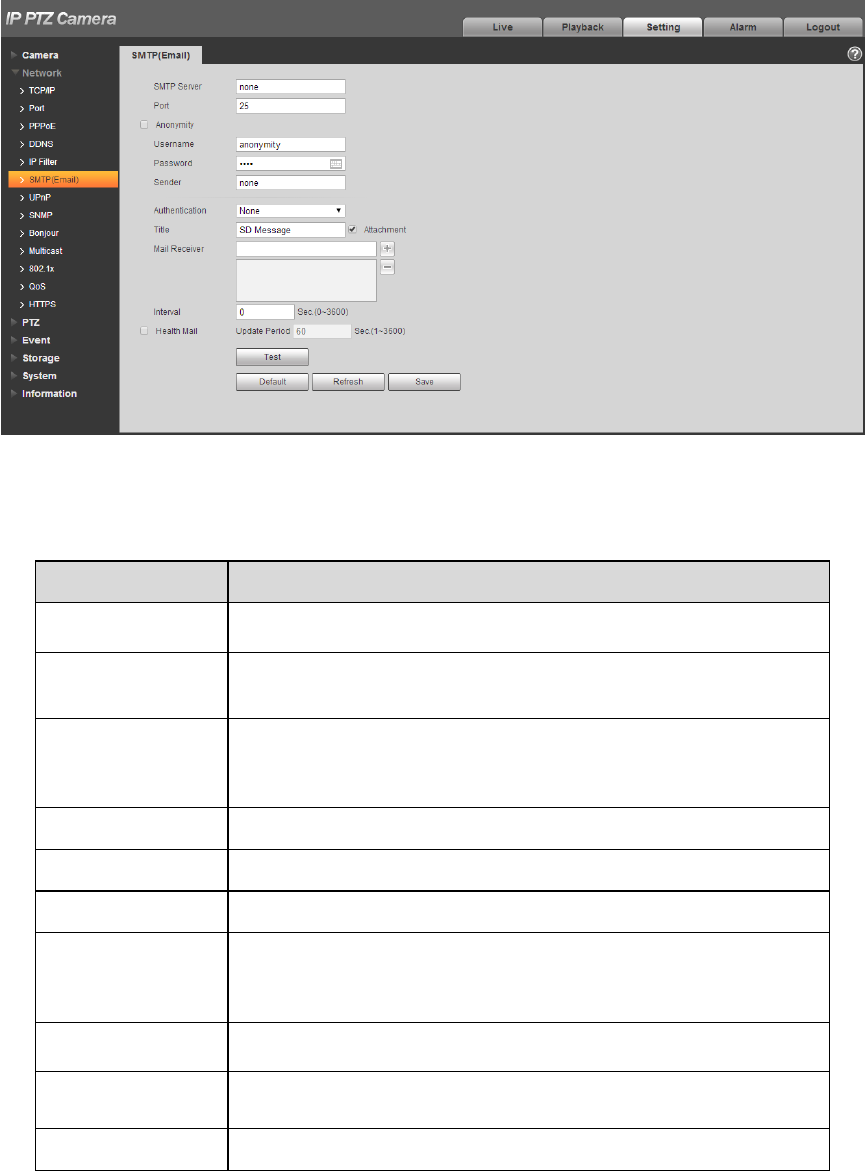This screenshot has width=865, height=1171.
Task: Open Multicast settings in sidebar
Action: pyautogui.click(x=45, y=251)
